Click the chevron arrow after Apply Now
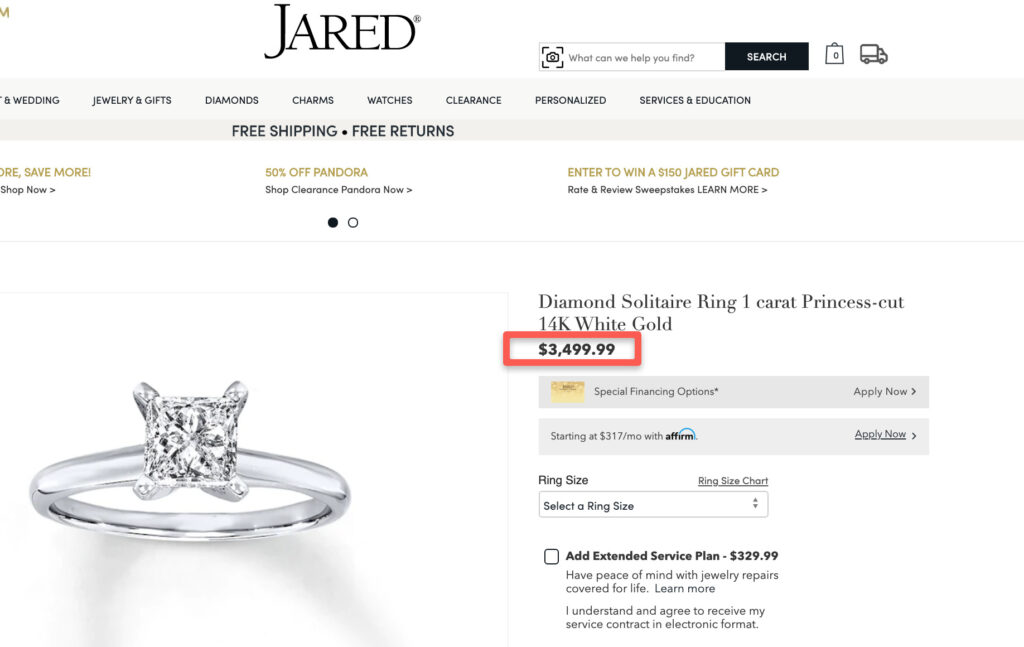1024x647 pixels. click(914, 392)
